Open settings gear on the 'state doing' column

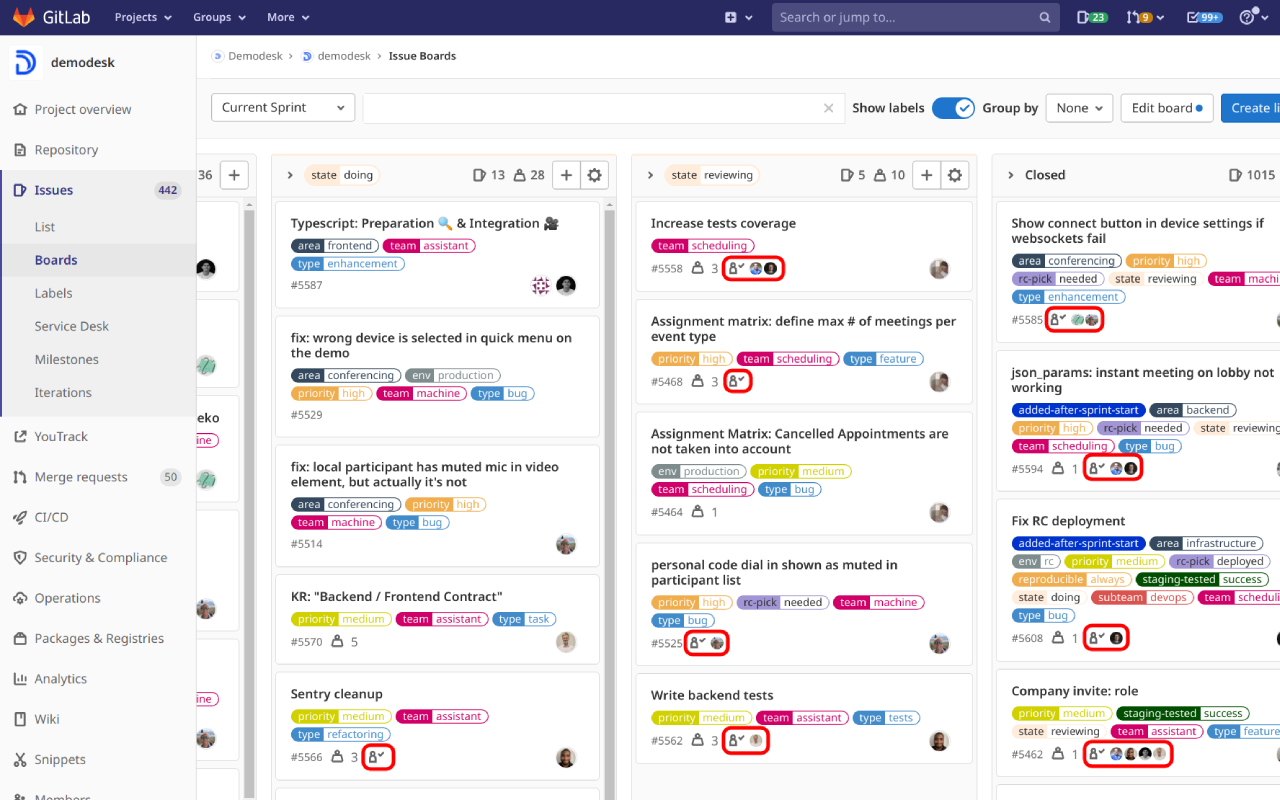pos(594,174)
